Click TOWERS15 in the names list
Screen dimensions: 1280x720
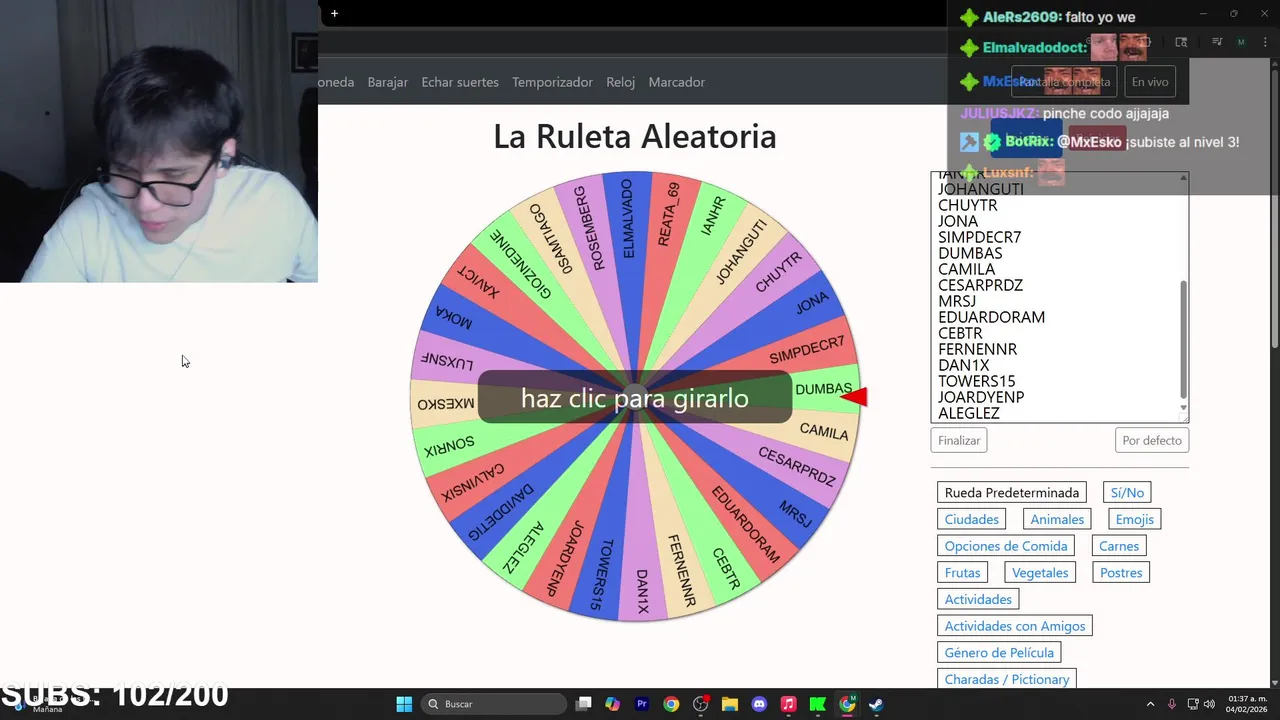tap(976, 381)
